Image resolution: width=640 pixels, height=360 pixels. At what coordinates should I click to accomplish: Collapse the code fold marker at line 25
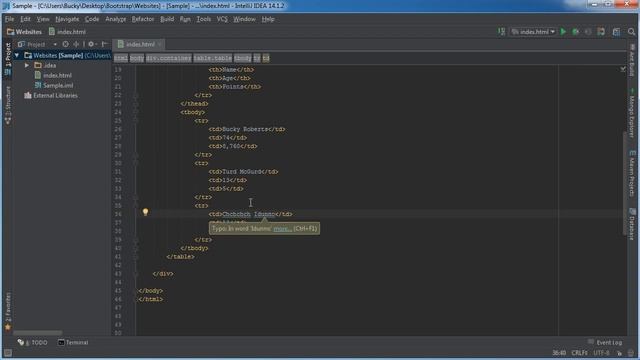[136, 121]
